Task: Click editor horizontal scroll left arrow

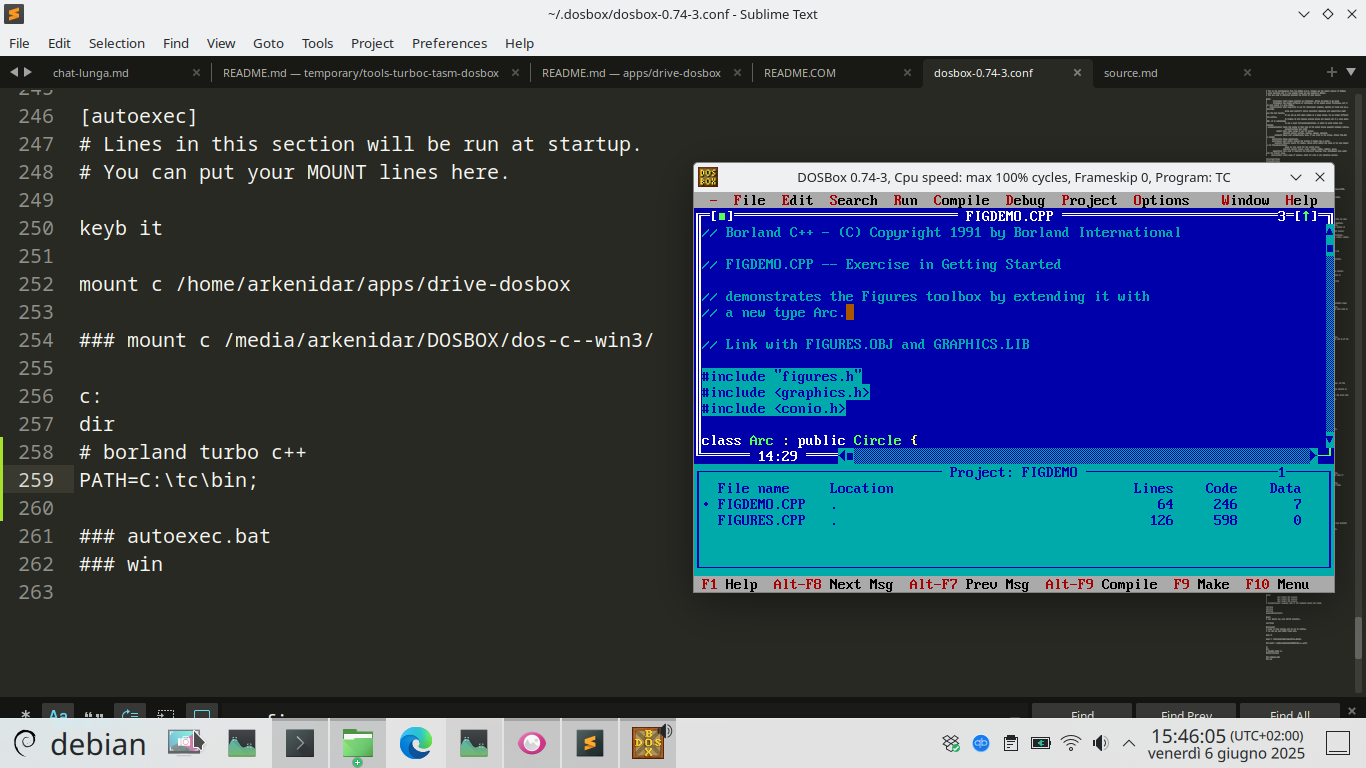Action: 842,456
